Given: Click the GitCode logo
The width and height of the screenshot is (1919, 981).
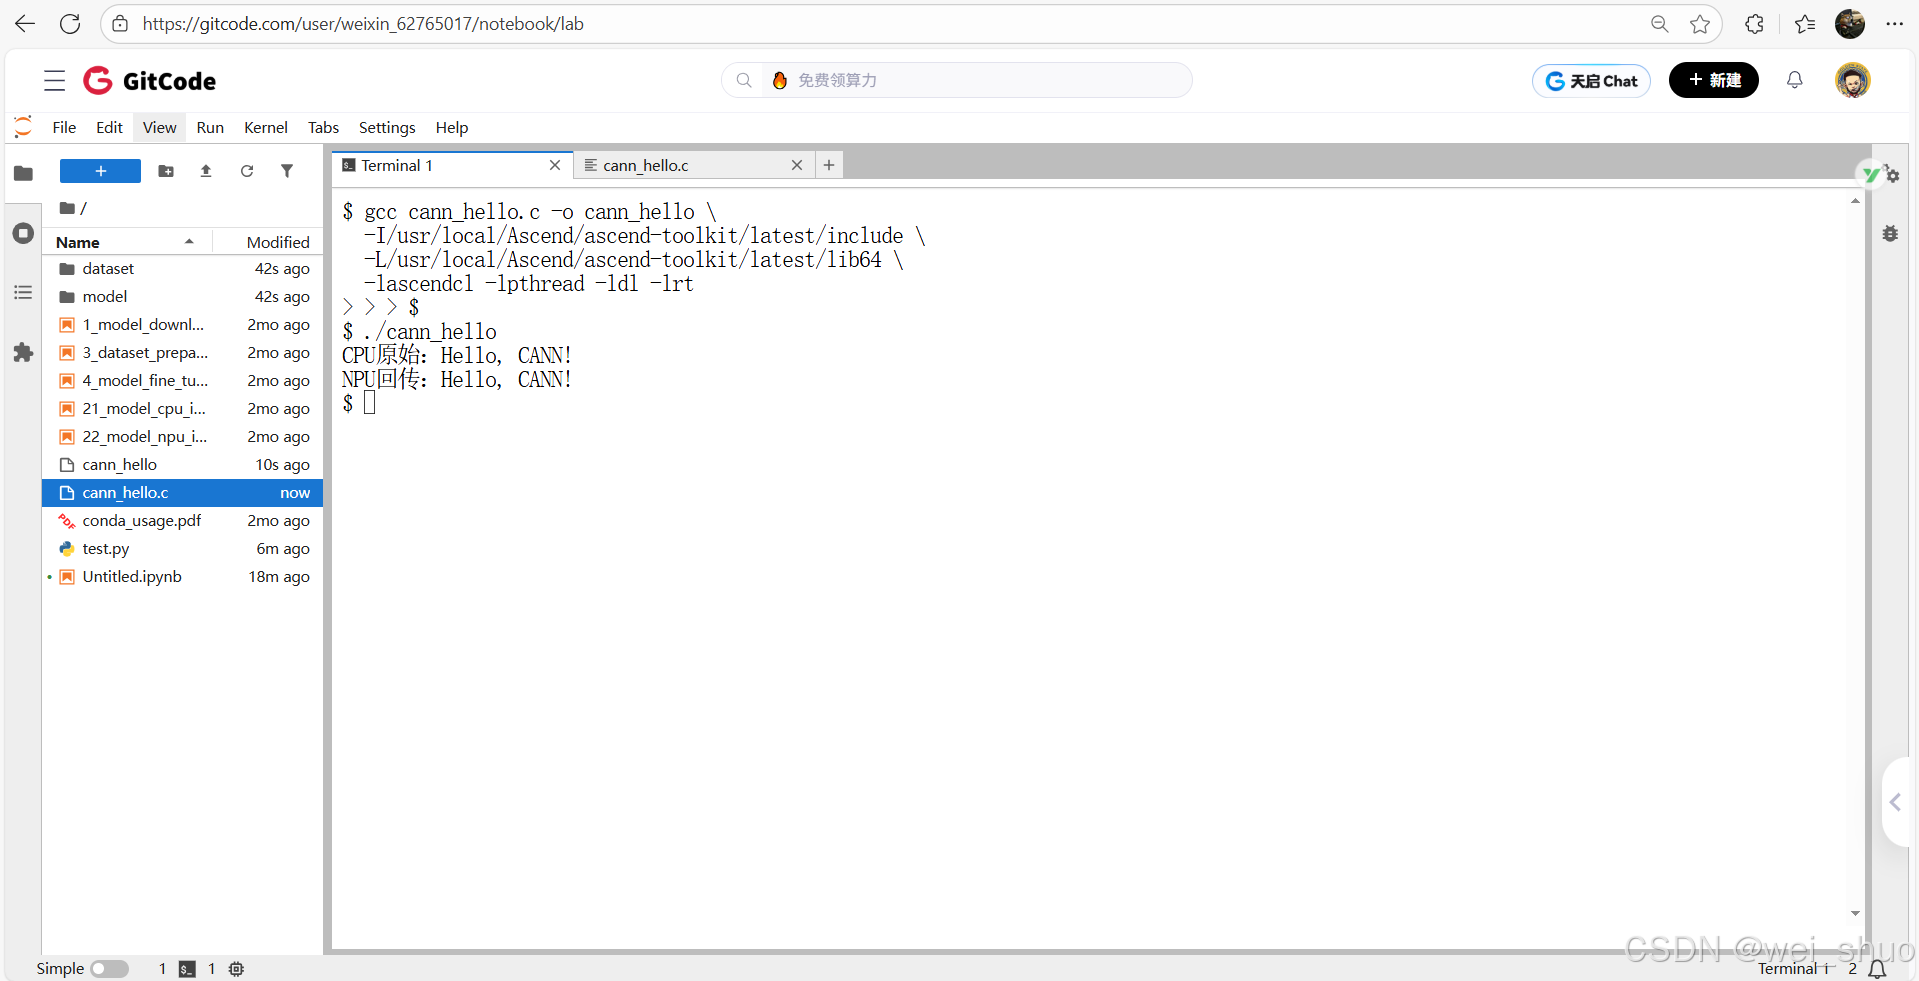Looking at the screenshot, I should point(150,81).
